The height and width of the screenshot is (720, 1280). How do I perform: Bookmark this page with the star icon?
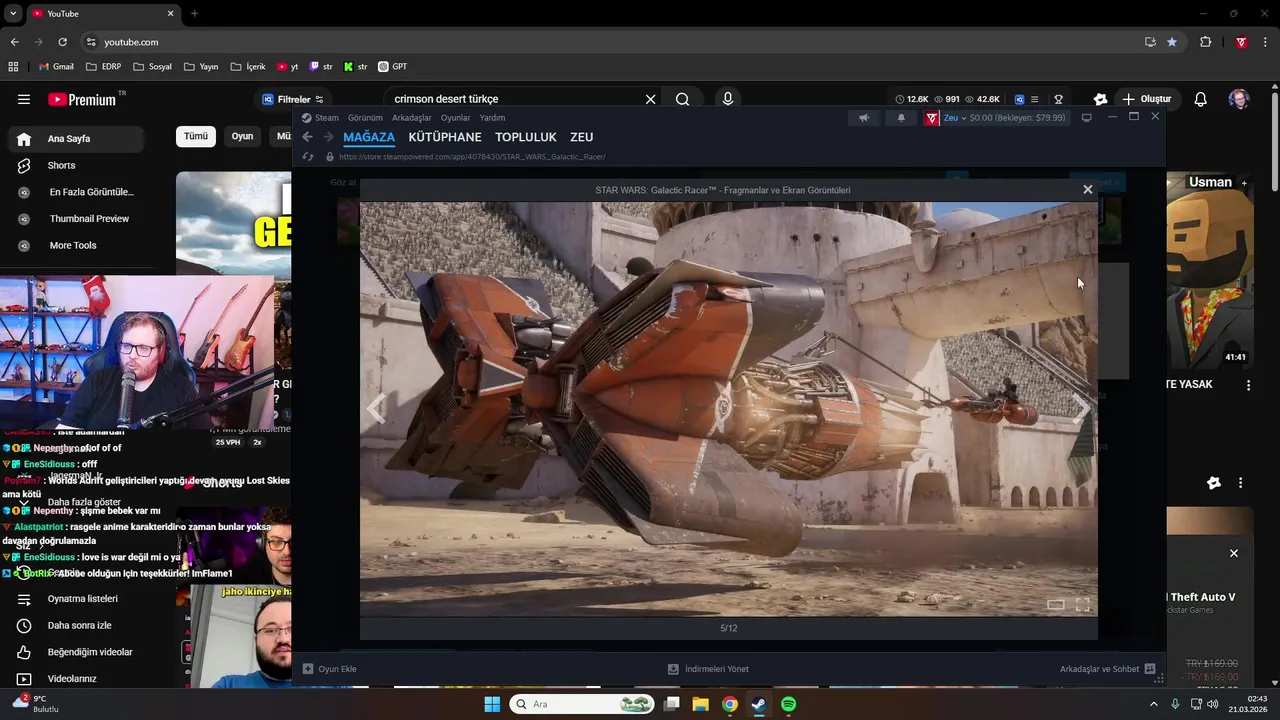click(1172, 42)
